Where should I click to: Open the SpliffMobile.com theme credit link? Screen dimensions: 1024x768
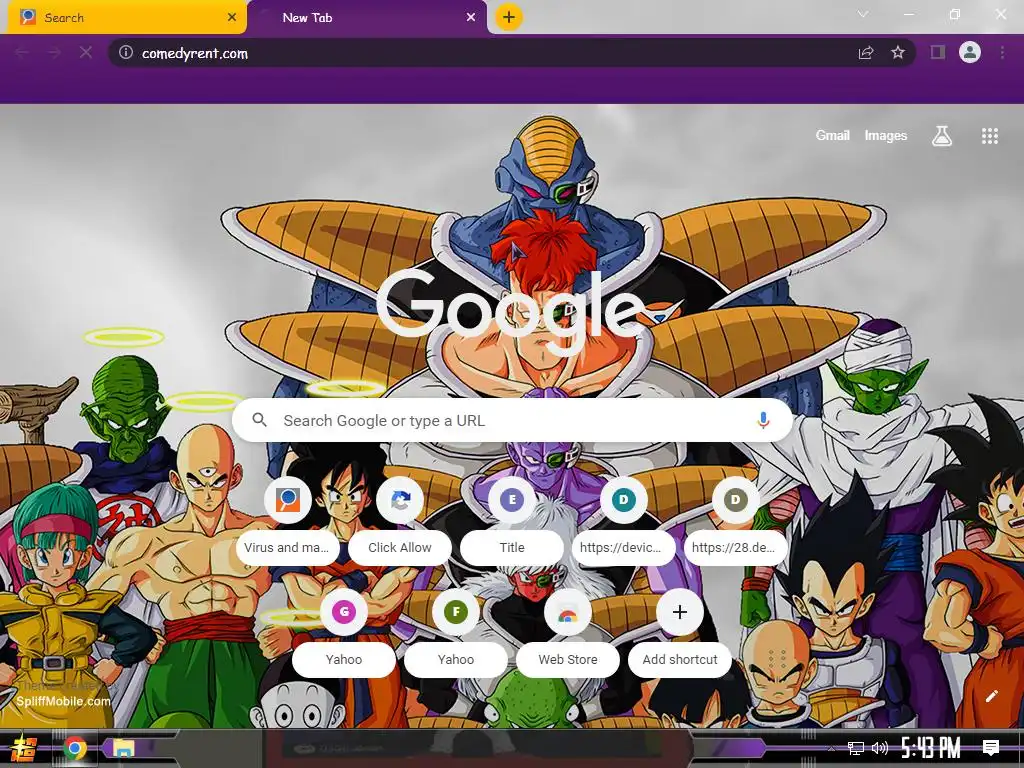(63, 701)
